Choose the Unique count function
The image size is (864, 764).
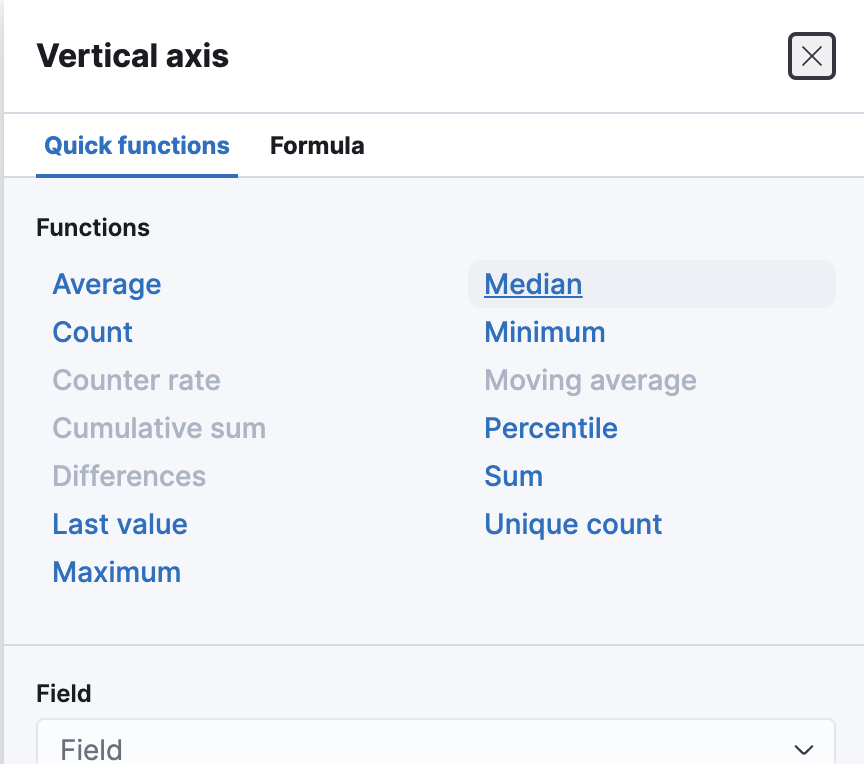point(573,524)
